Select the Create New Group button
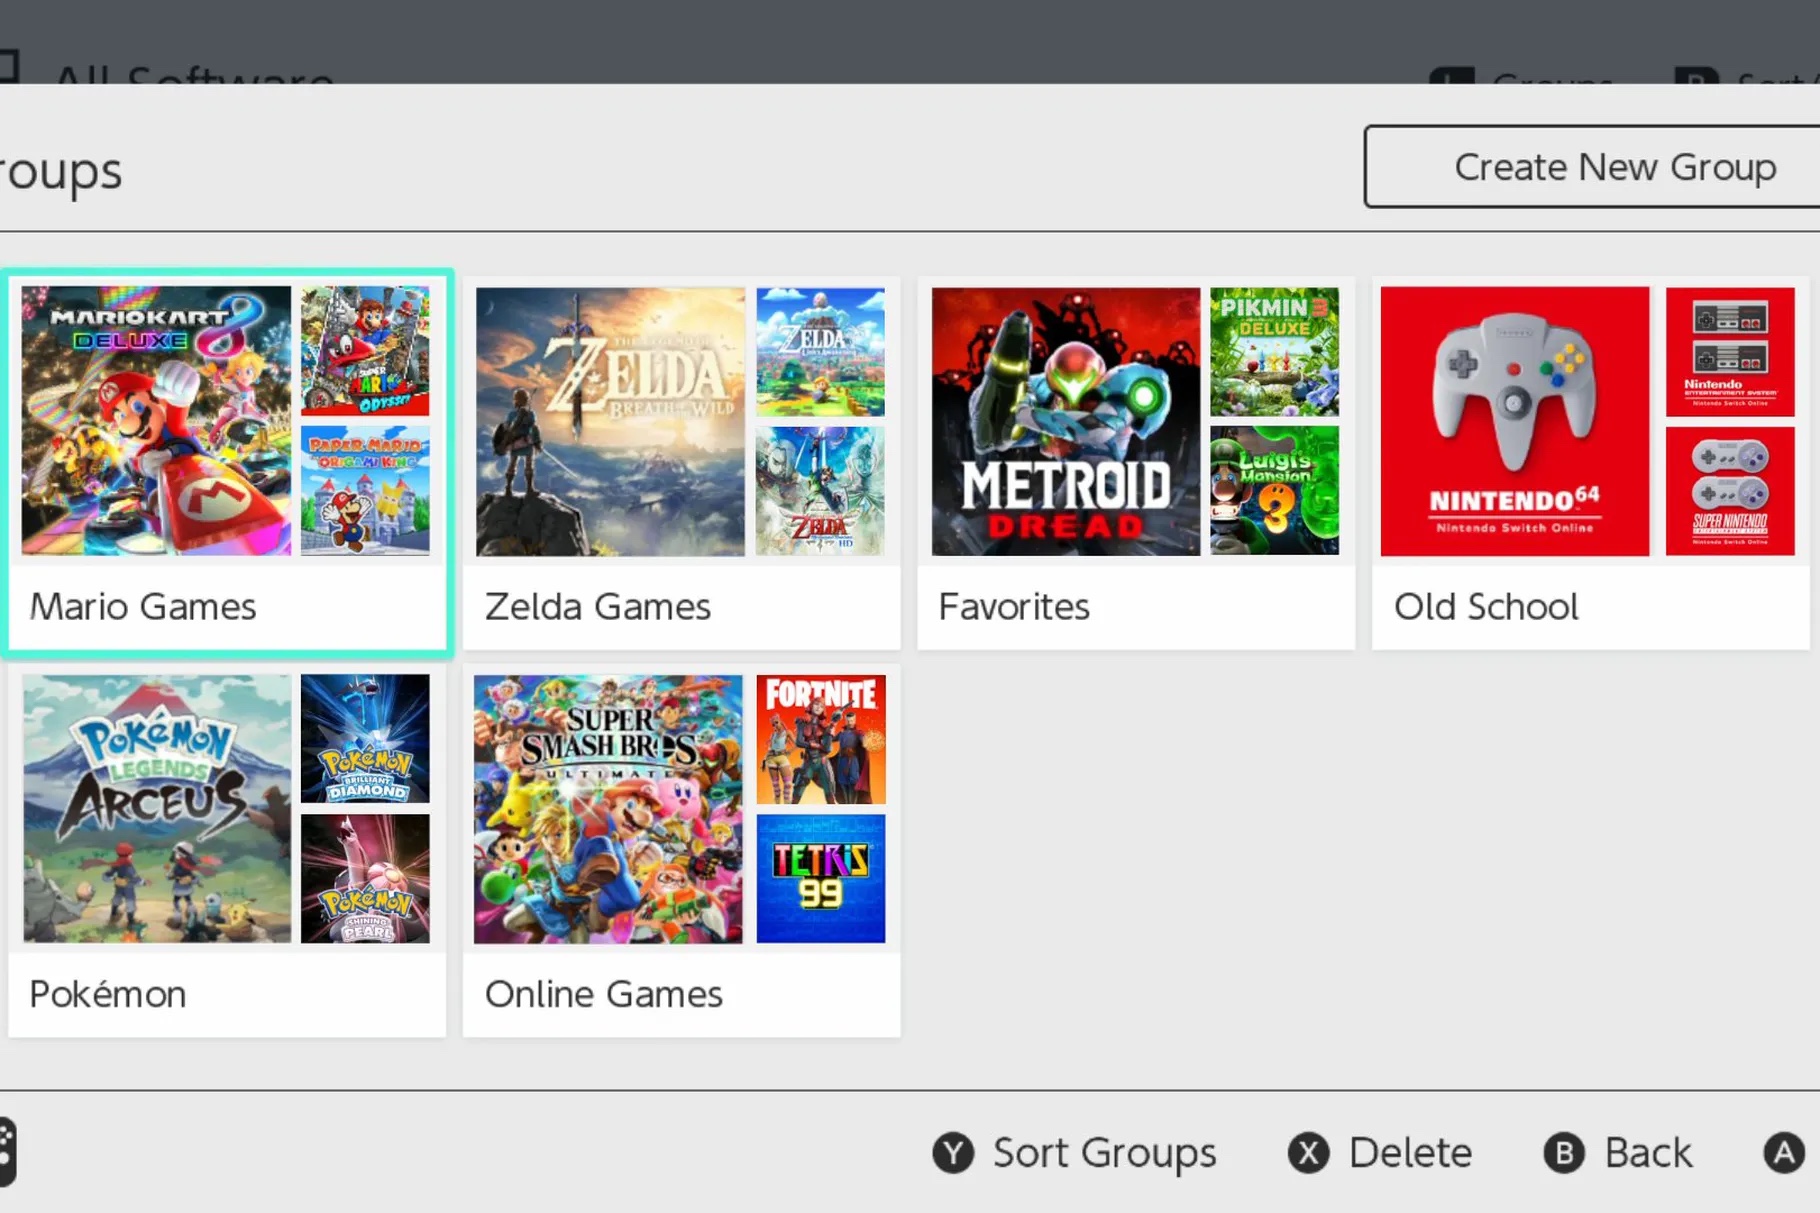This screenshot has width=1820, height=1213. (x=1593, y=167)
